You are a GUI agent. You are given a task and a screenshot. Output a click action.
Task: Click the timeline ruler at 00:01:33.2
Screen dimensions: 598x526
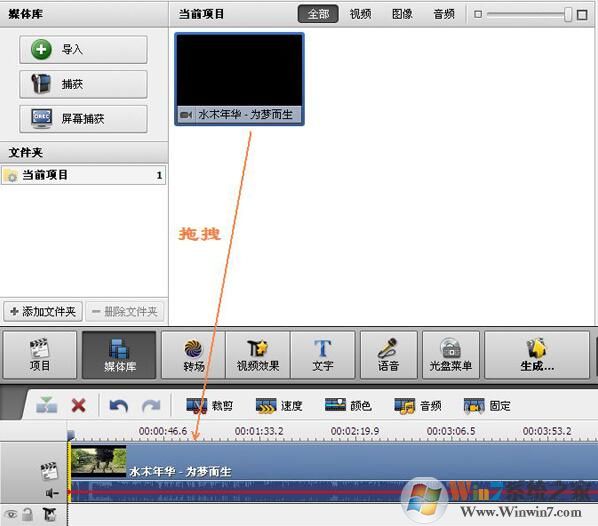coord(259,431)
